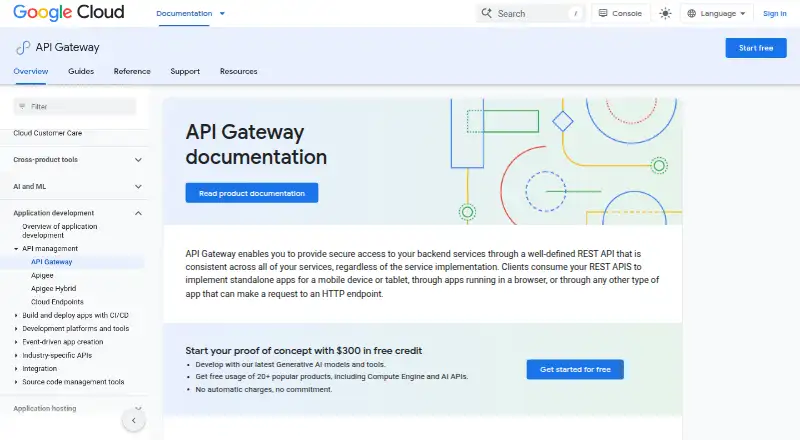
Task: Toggle the light/dark theme sun icon
Action: click(665, 13)
